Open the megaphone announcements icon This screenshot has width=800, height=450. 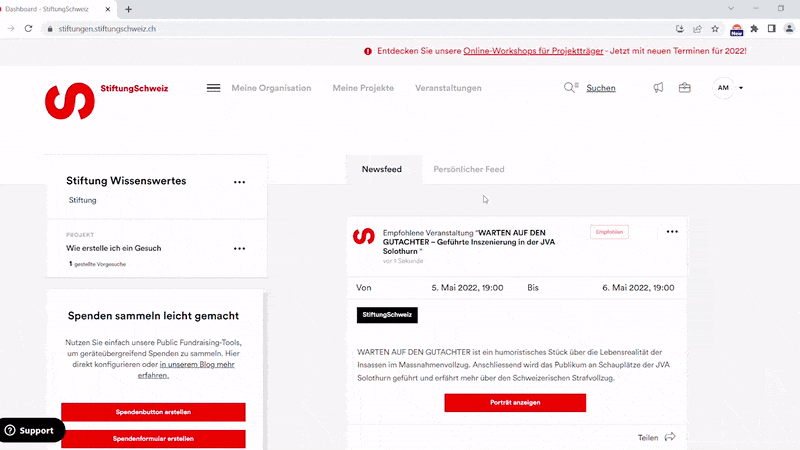(x=658, y=88)
